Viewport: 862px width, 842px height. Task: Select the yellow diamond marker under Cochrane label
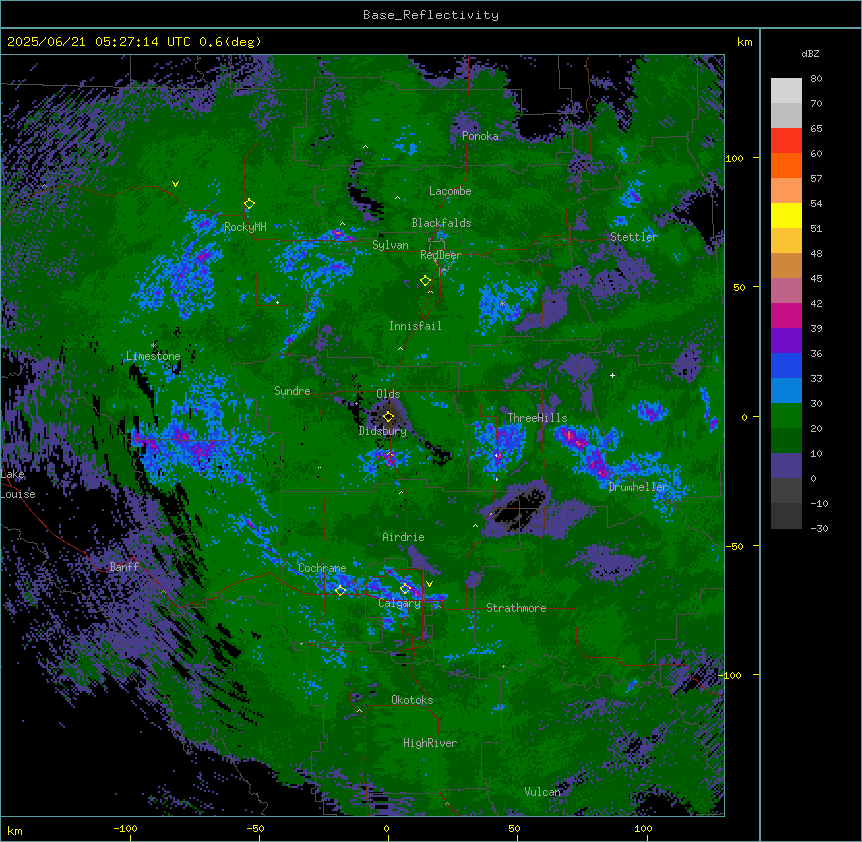tap(340, 590)
